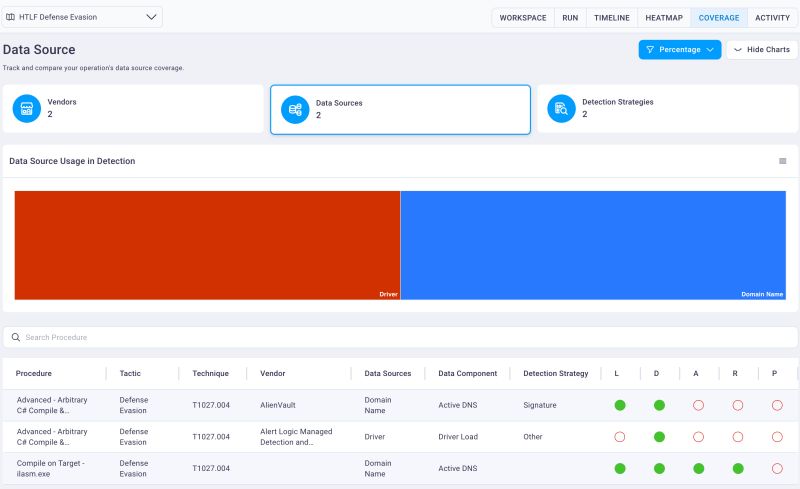Image resolution: width=800 pixels, height=489 pixels.
Task: Click the R column header
Action: [x=735, y=374]
